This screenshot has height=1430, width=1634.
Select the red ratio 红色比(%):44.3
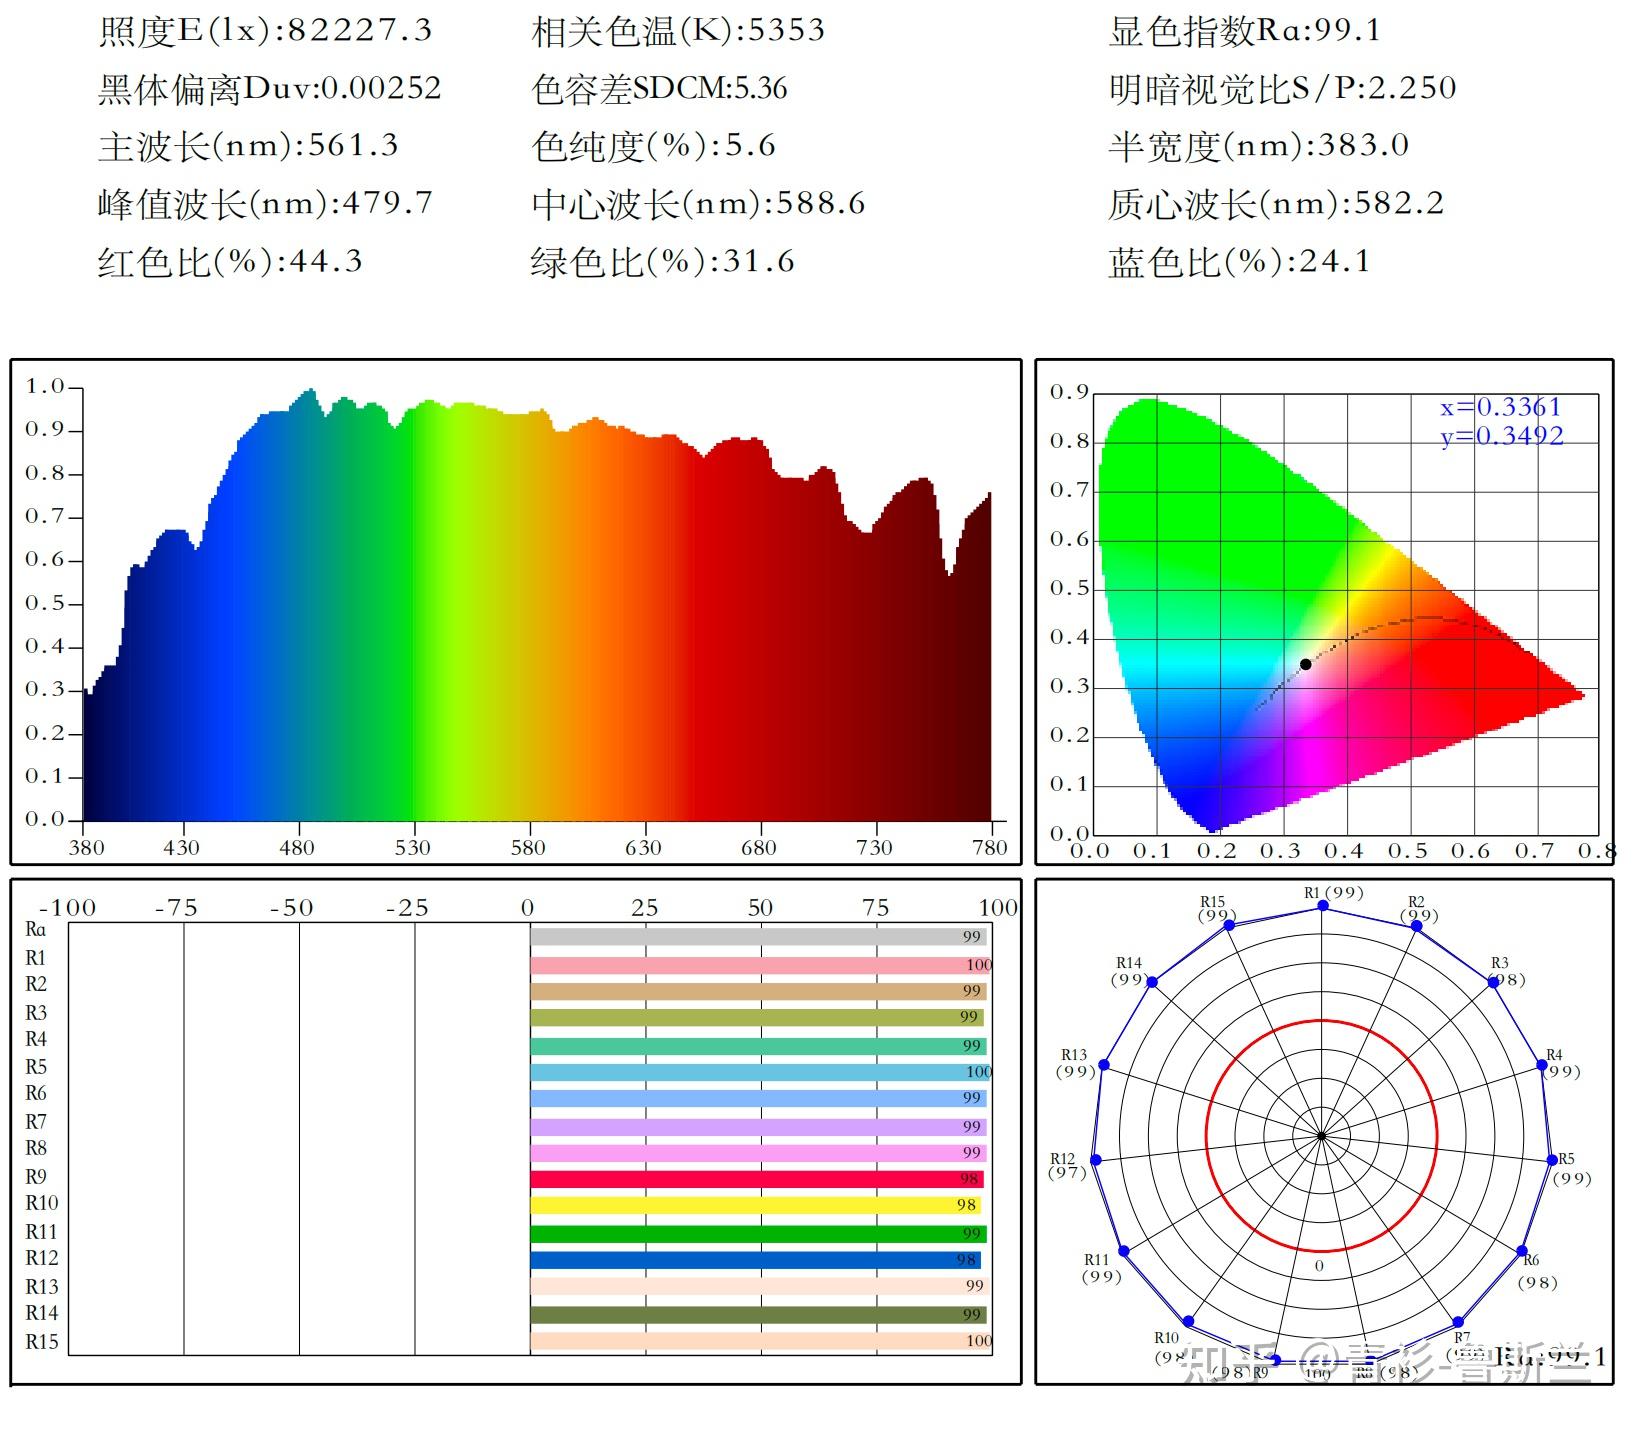point(231,263)
